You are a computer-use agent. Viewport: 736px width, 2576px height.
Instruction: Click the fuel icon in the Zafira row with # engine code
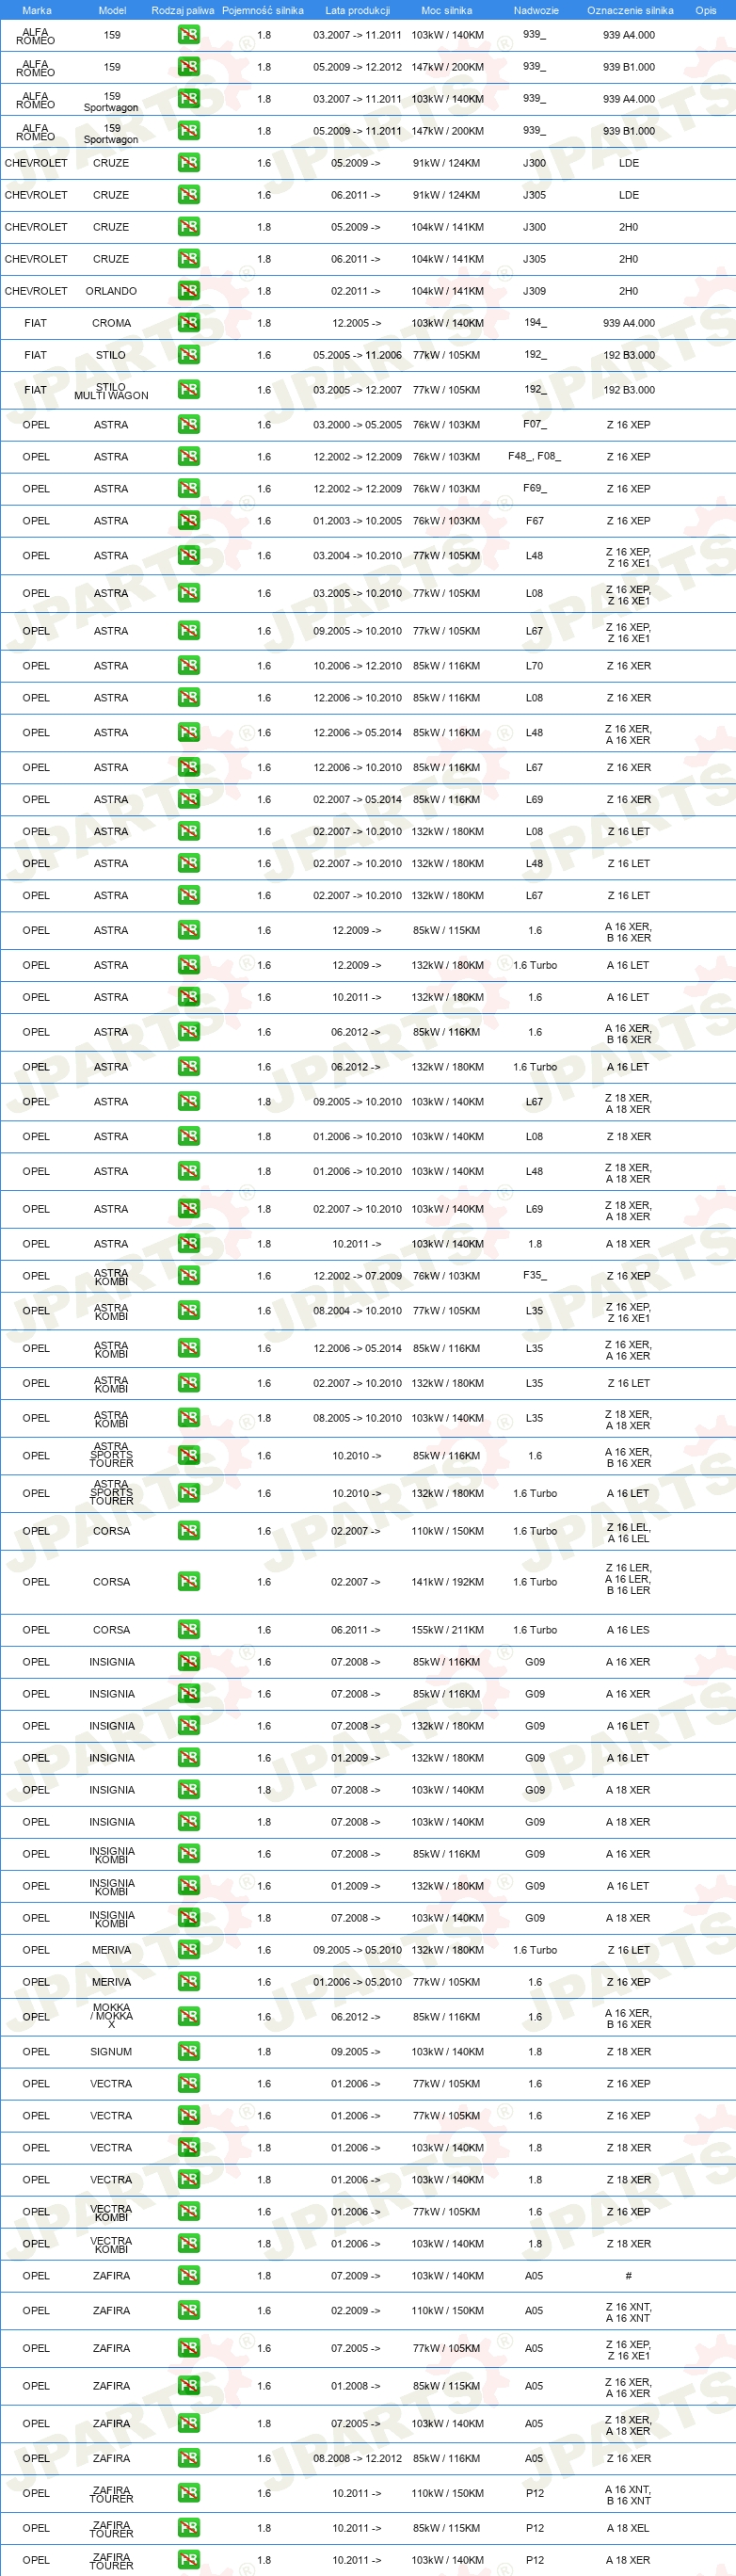pos(188,2275)
